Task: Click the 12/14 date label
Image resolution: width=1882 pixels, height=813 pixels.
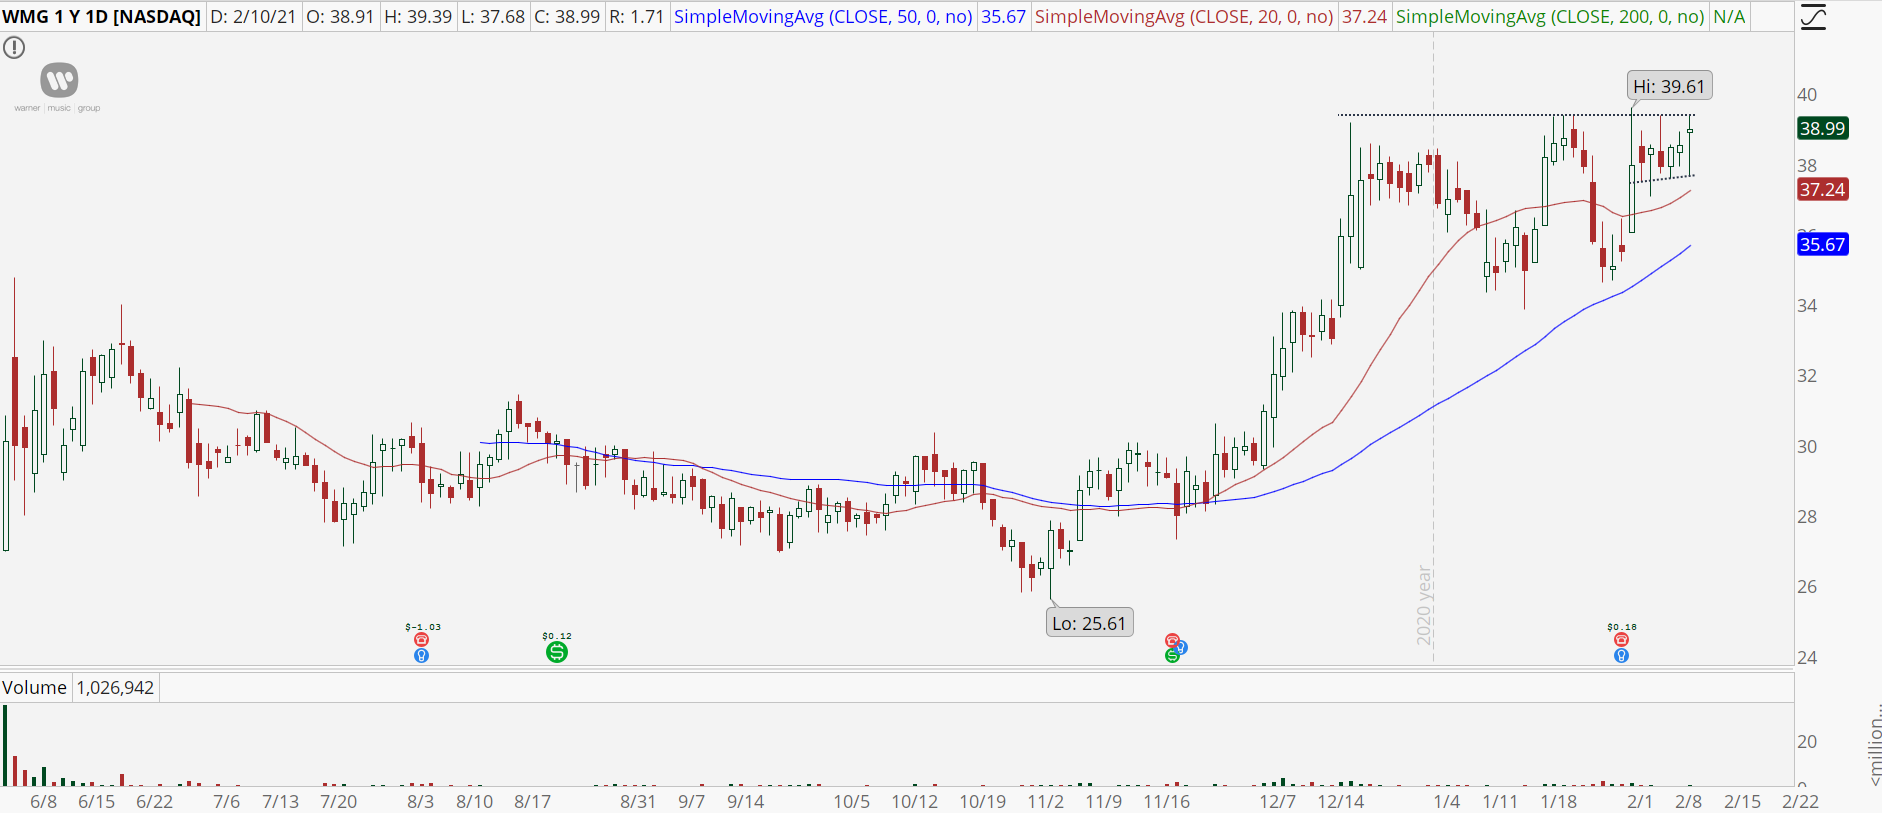Action: pyautogui.click(x=1341, y=802)
